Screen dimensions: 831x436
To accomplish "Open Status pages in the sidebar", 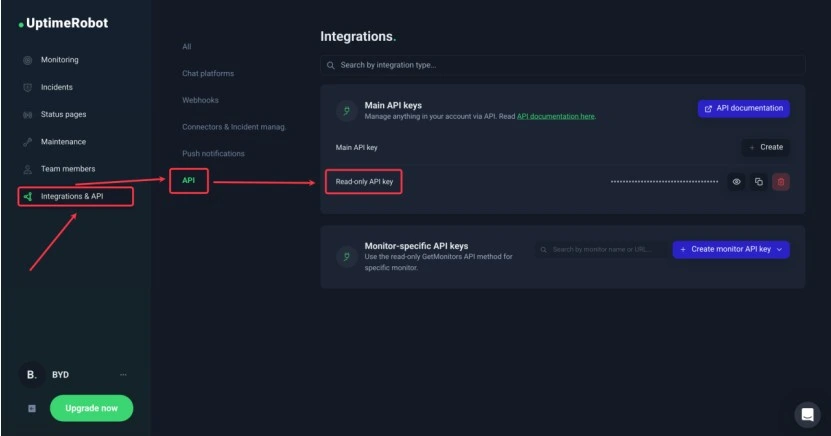I will click(x=63, y=114).
